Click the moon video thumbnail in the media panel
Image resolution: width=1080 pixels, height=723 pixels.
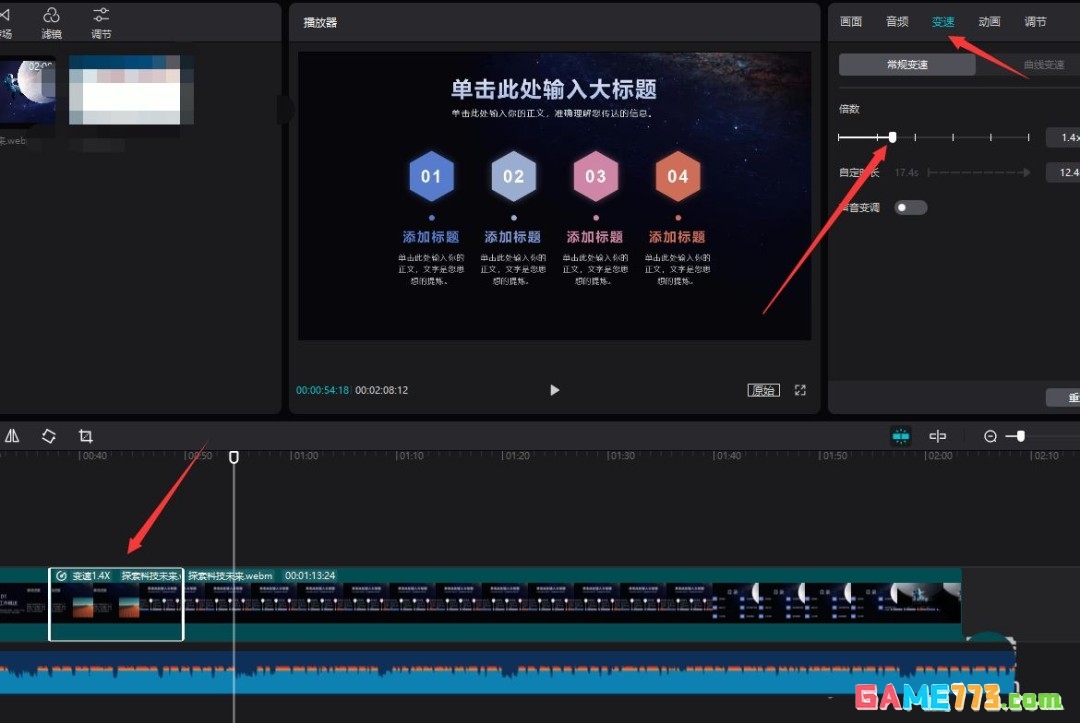[28, 90]
